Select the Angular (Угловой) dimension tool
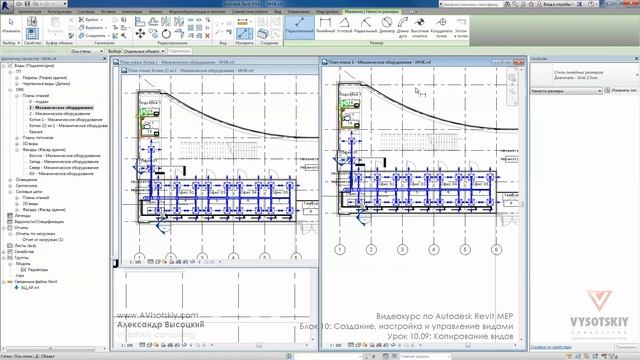640x360 pixels. 344,25
